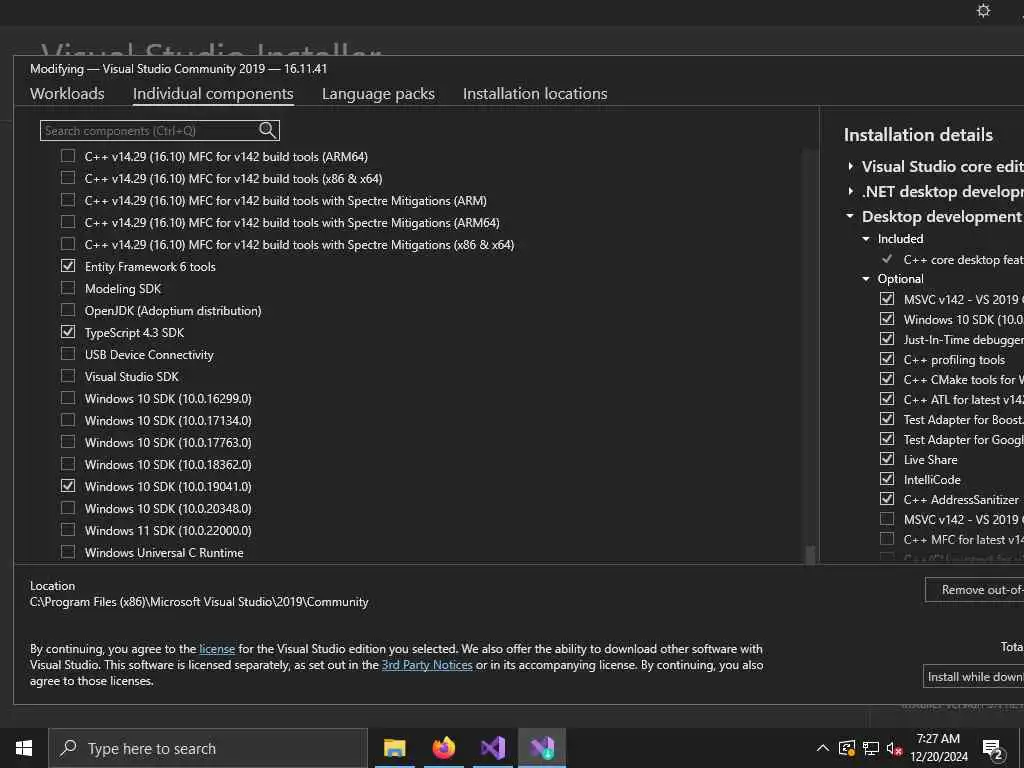Check Windows 10 SDK (10.0.18362.0)
The image size is (1024, 768).
[x=68, y=464]
